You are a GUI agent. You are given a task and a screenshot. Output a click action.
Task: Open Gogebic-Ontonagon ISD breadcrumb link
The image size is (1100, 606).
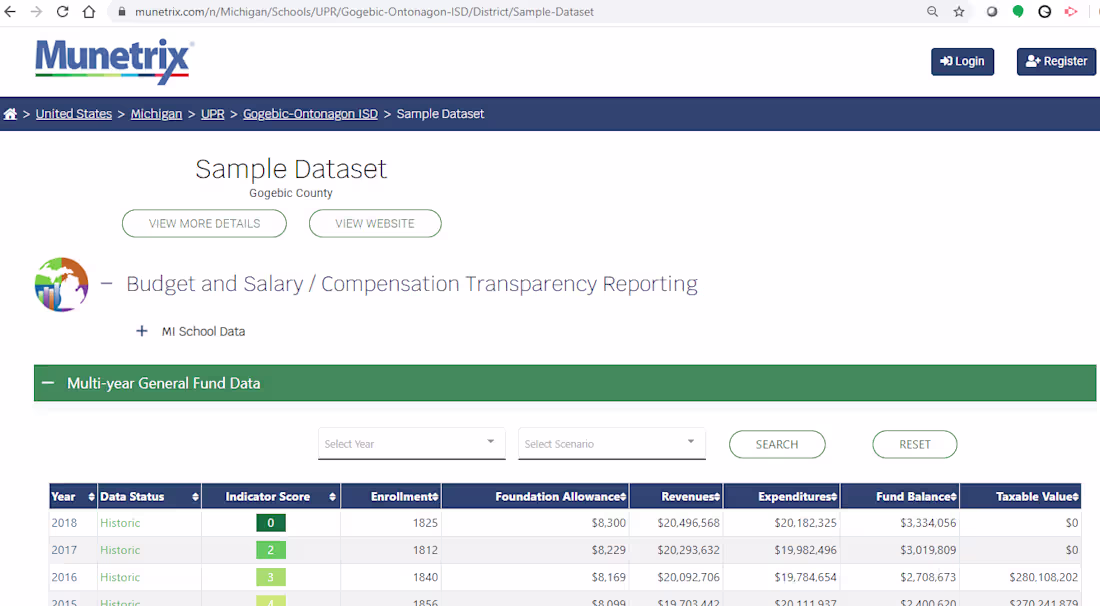[x=310, y=114]
